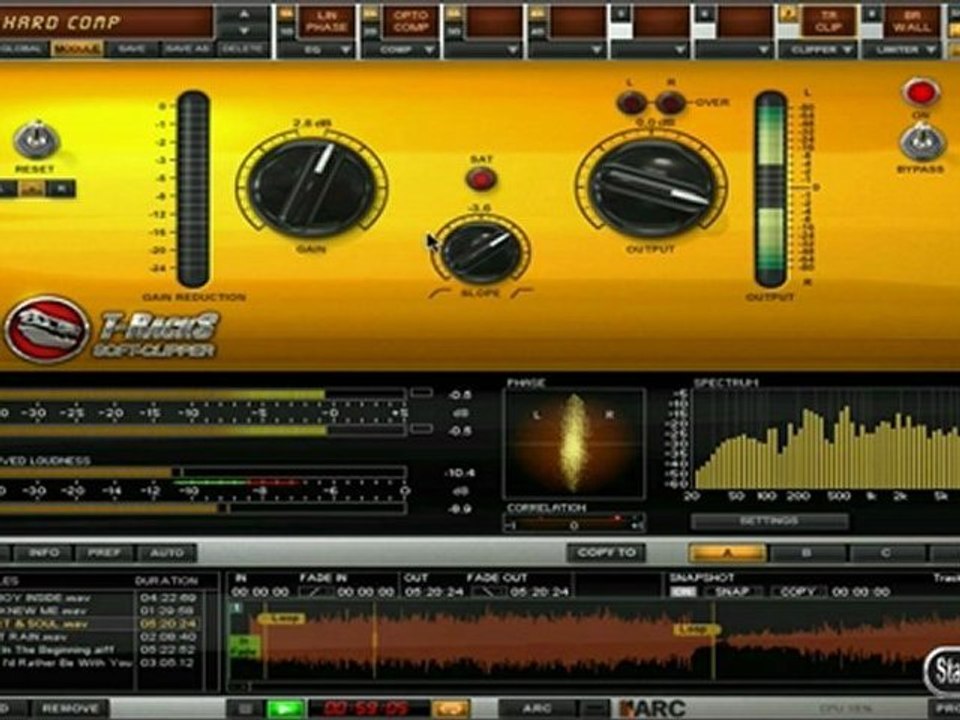Image resolution: width=960 pixels, height=720 pixels.
Task: Click the second Loop marker on the waveform
Action: (697, 629)
